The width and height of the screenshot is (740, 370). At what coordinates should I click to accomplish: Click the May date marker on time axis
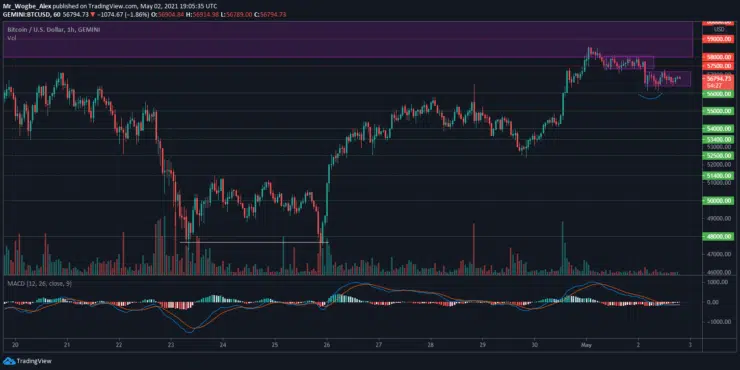(586, 345)
